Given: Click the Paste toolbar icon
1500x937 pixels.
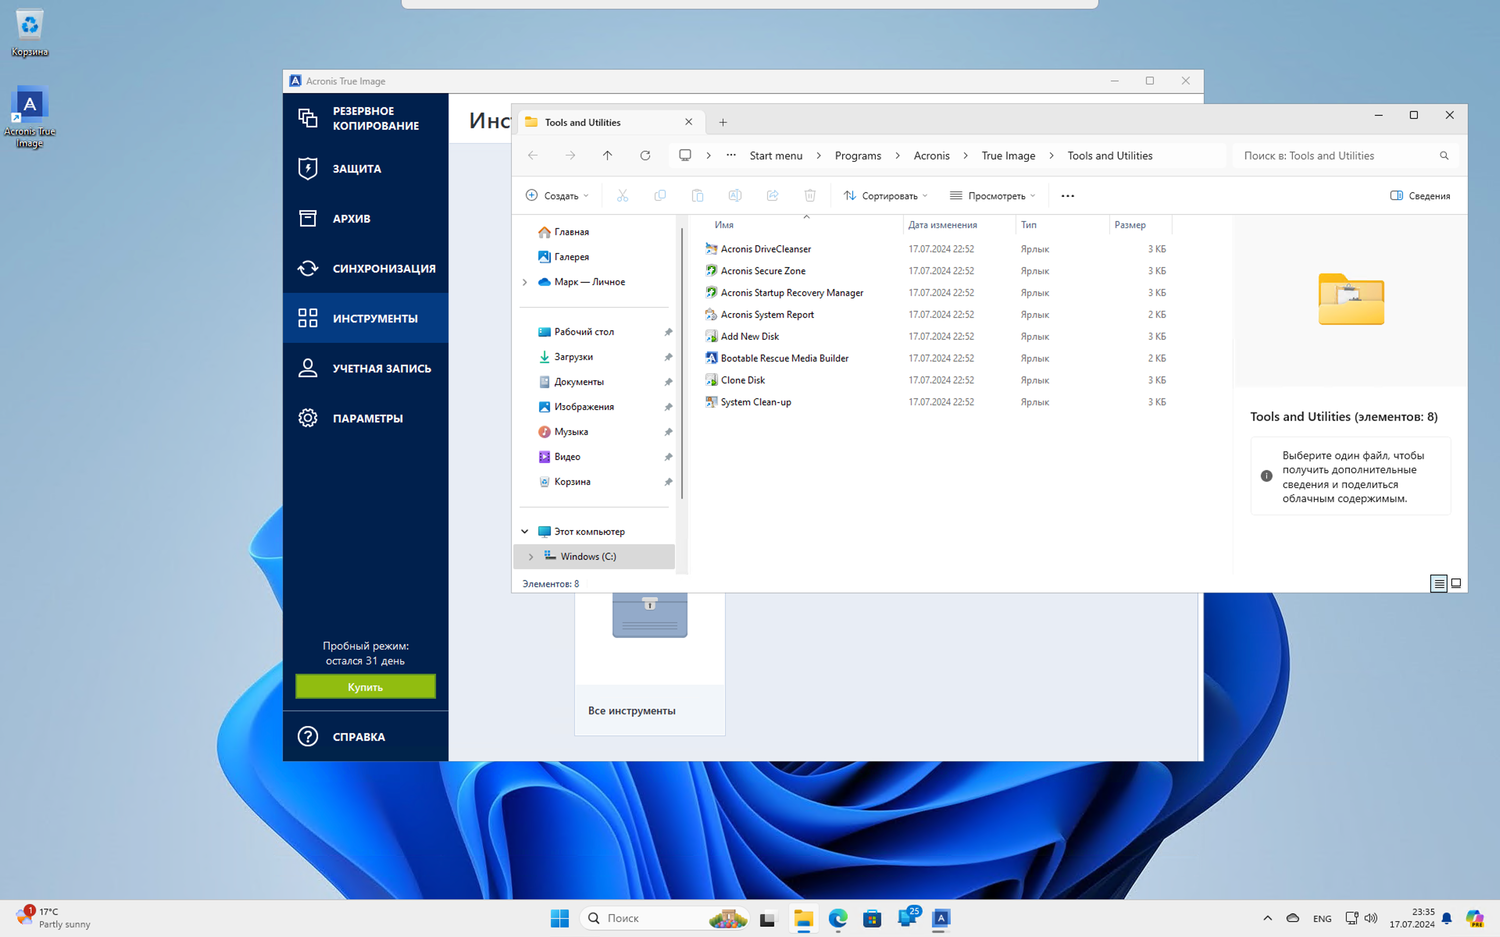Looking at the screenshot, I should (x=697, y=196).
